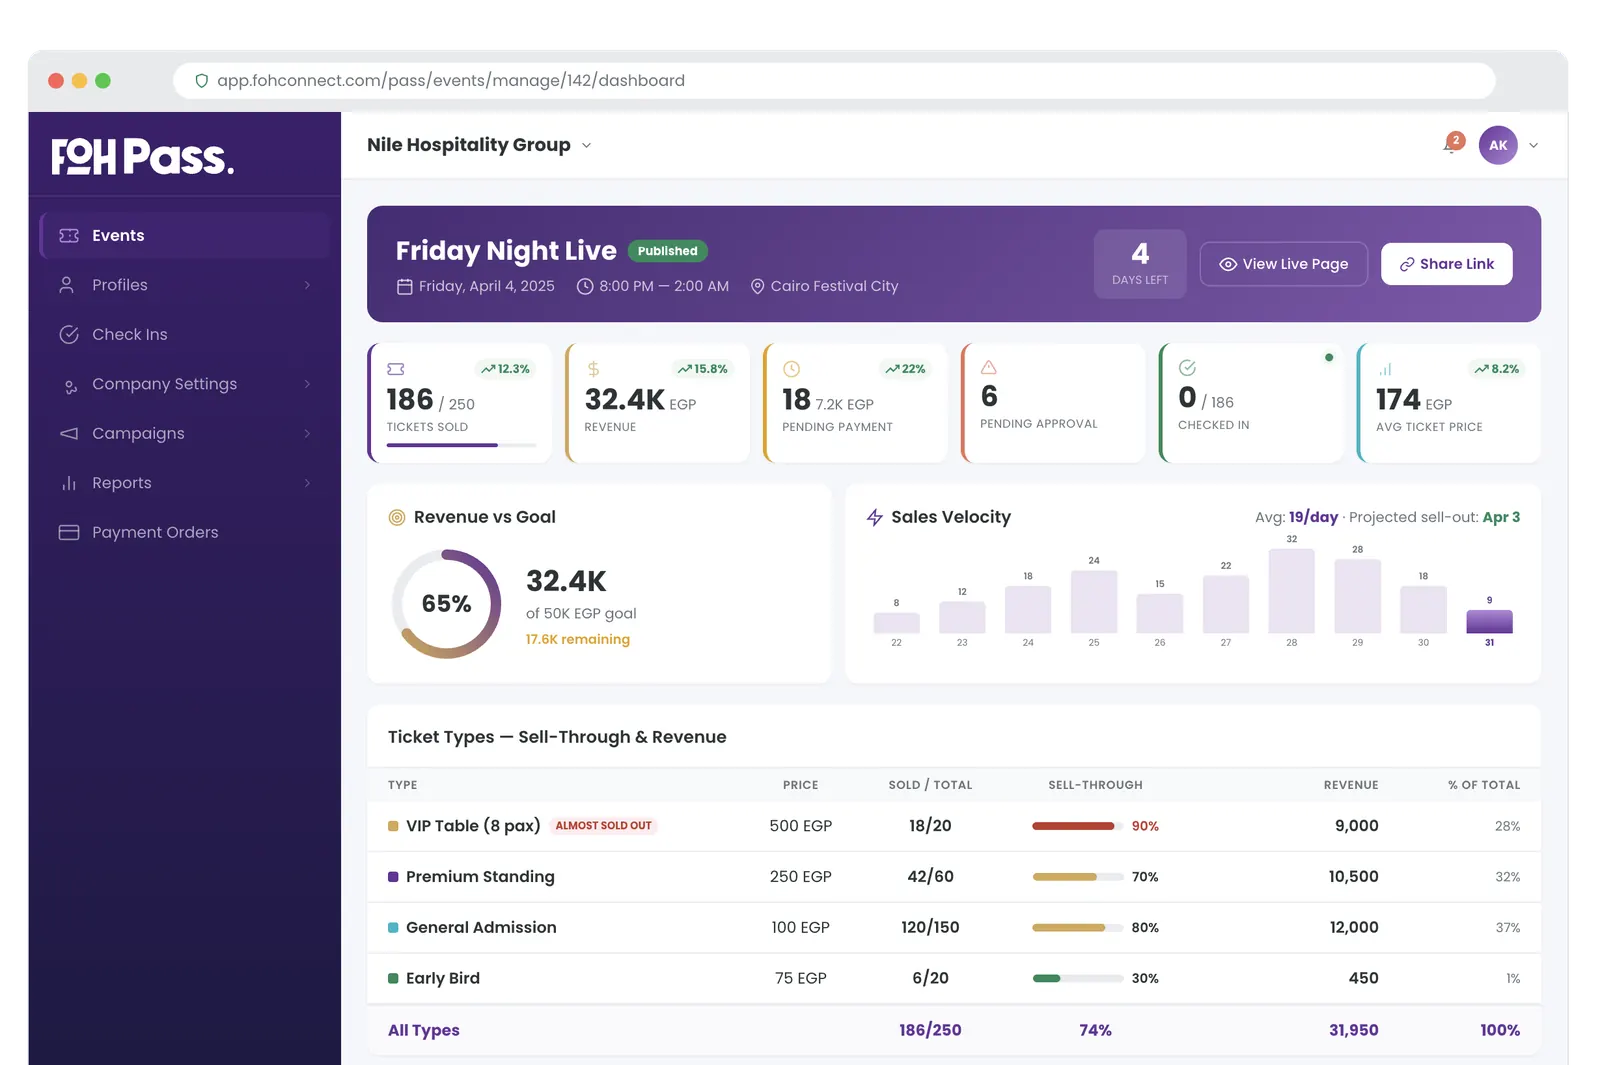Expand the Campaigns submenu arrow
This screenshot has height=1065, width=1600.
point(307,434)
